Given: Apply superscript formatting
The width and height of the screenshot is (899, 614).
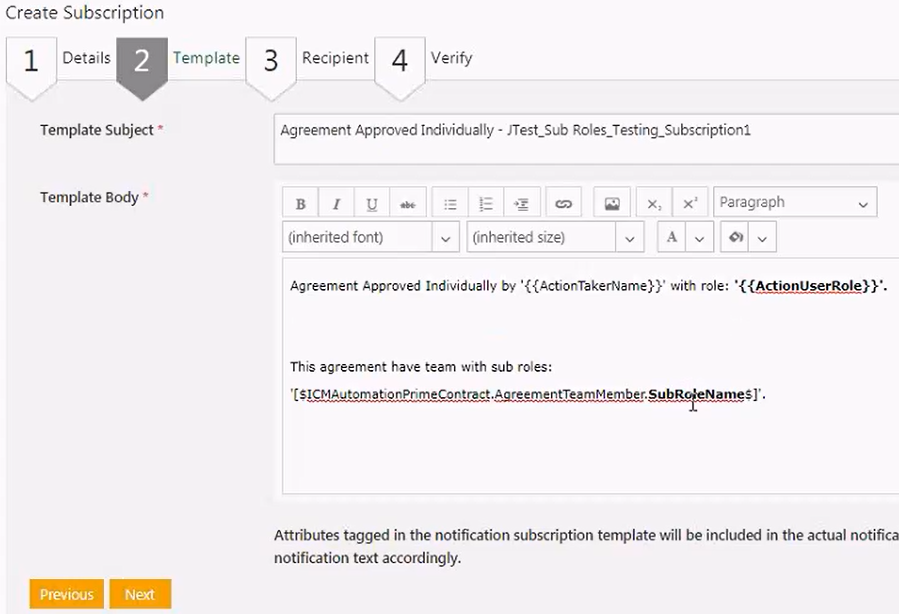Looking at the screenshot, I should pos(689,204).
